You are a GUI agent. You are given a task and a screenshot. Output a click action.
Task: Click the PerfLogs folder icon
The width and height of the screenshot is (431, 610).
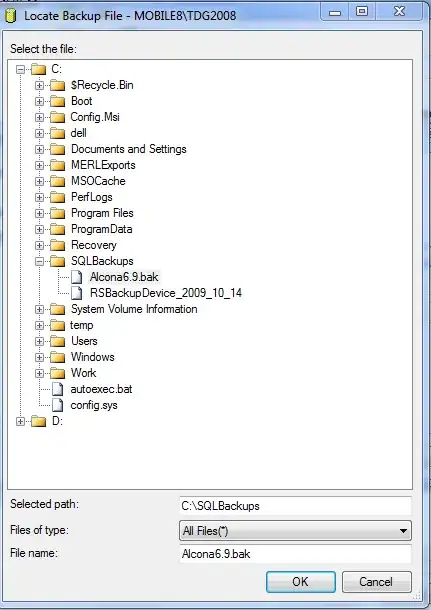tap(58, 197)
